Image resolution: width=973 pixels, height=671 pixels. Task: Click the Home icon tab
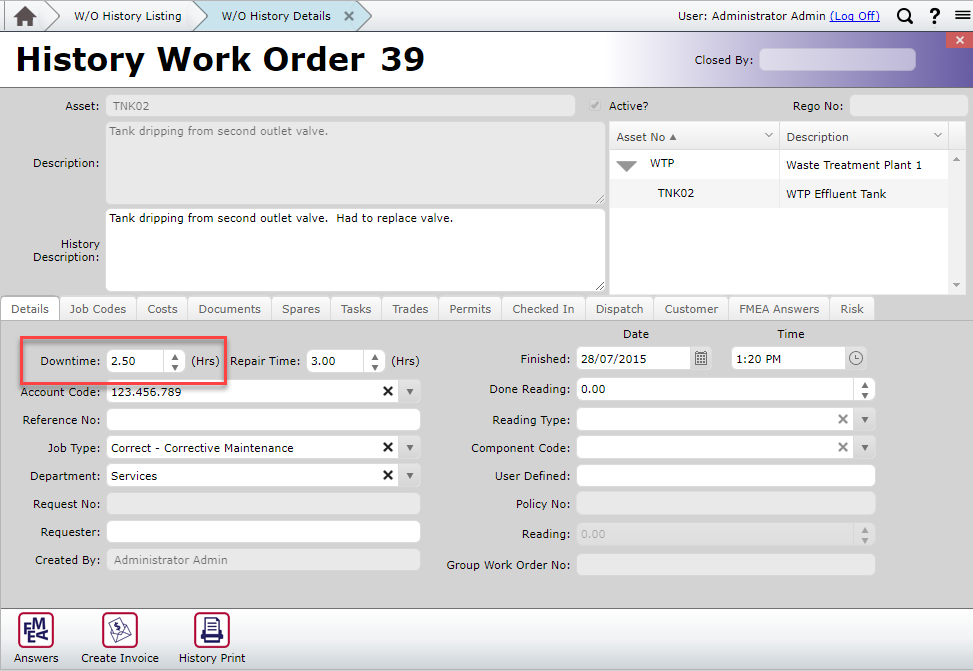click(25, 16)
